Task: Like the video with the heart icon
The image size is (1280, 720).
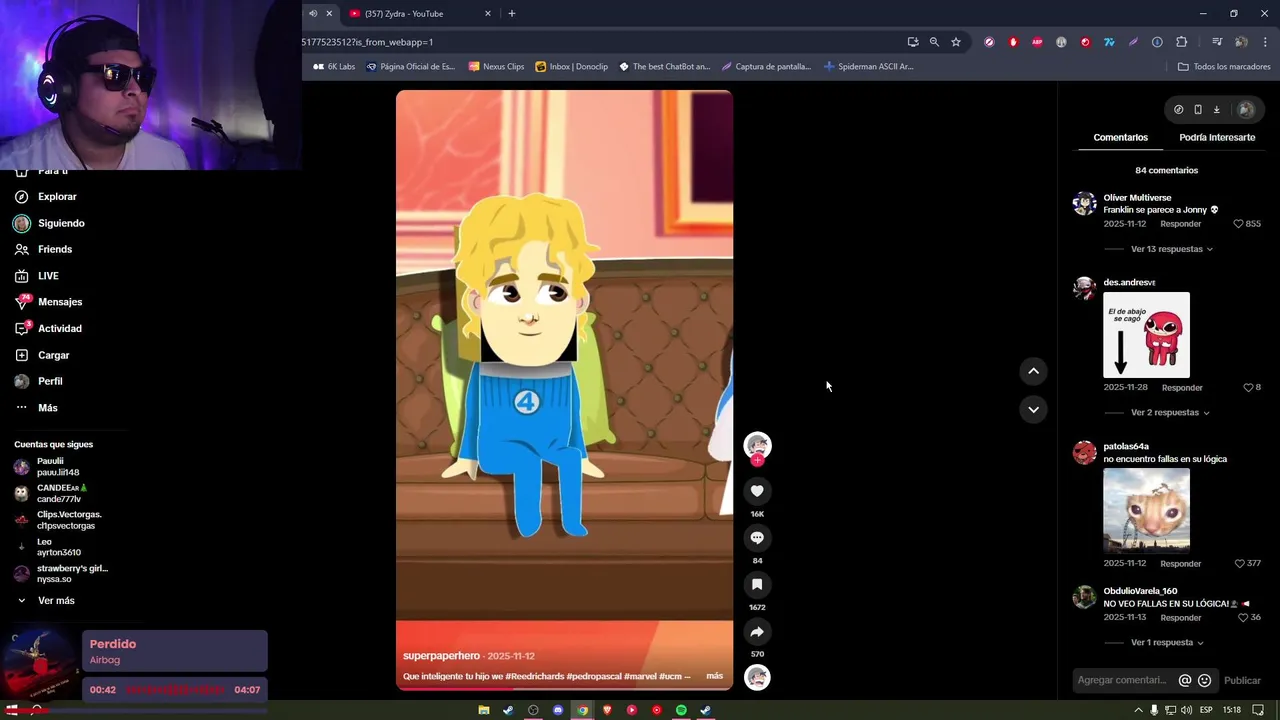Action: pyautogui.click(x=757, y=491)
